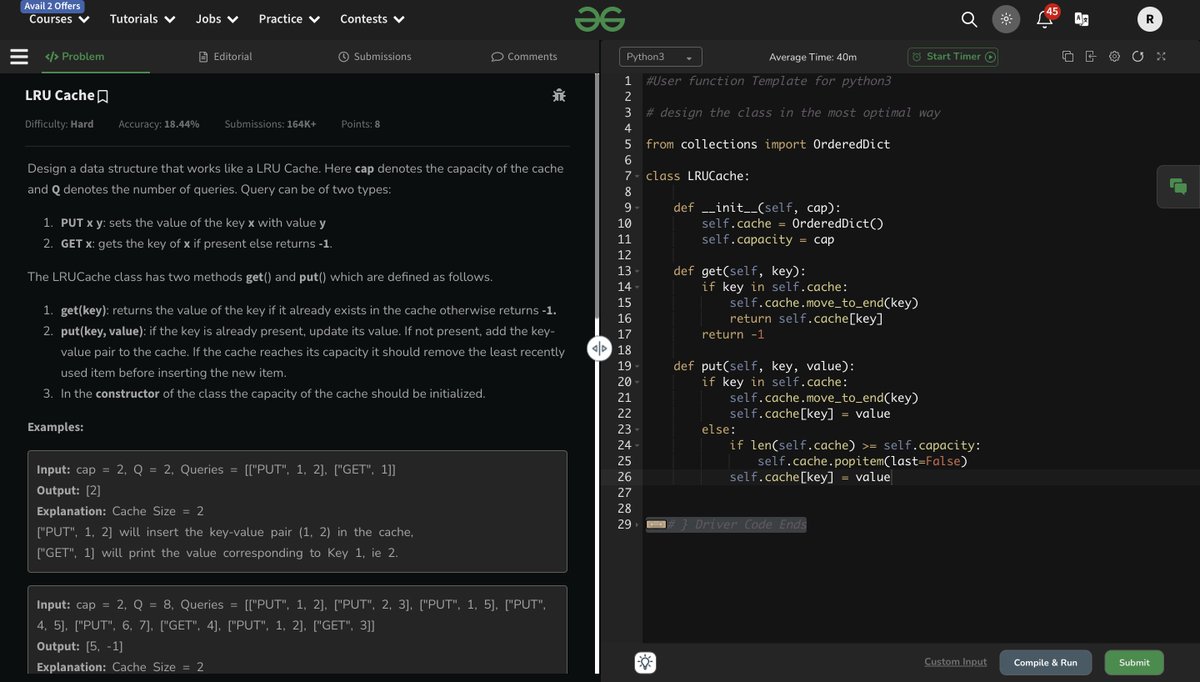The height and width of the screenshot is (682, 1200).
Task: Open the user profile avatar R
Action: 1150,19
